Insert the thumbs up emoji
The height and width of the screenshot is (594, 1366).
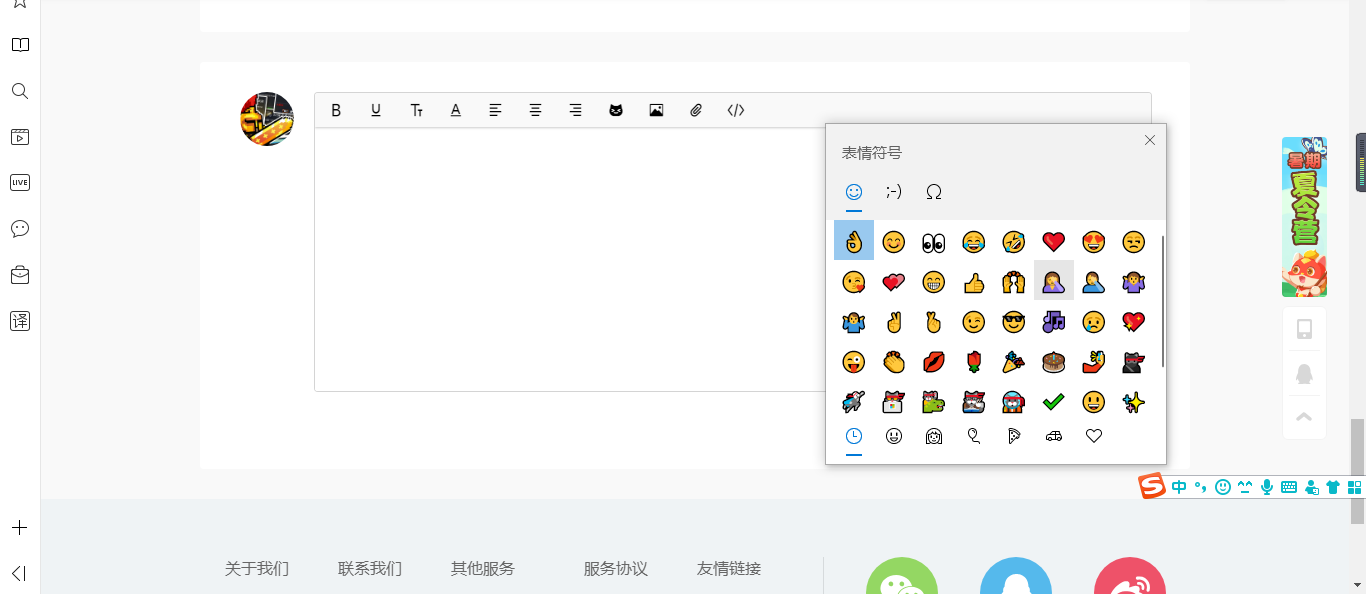tap(974, 282)
